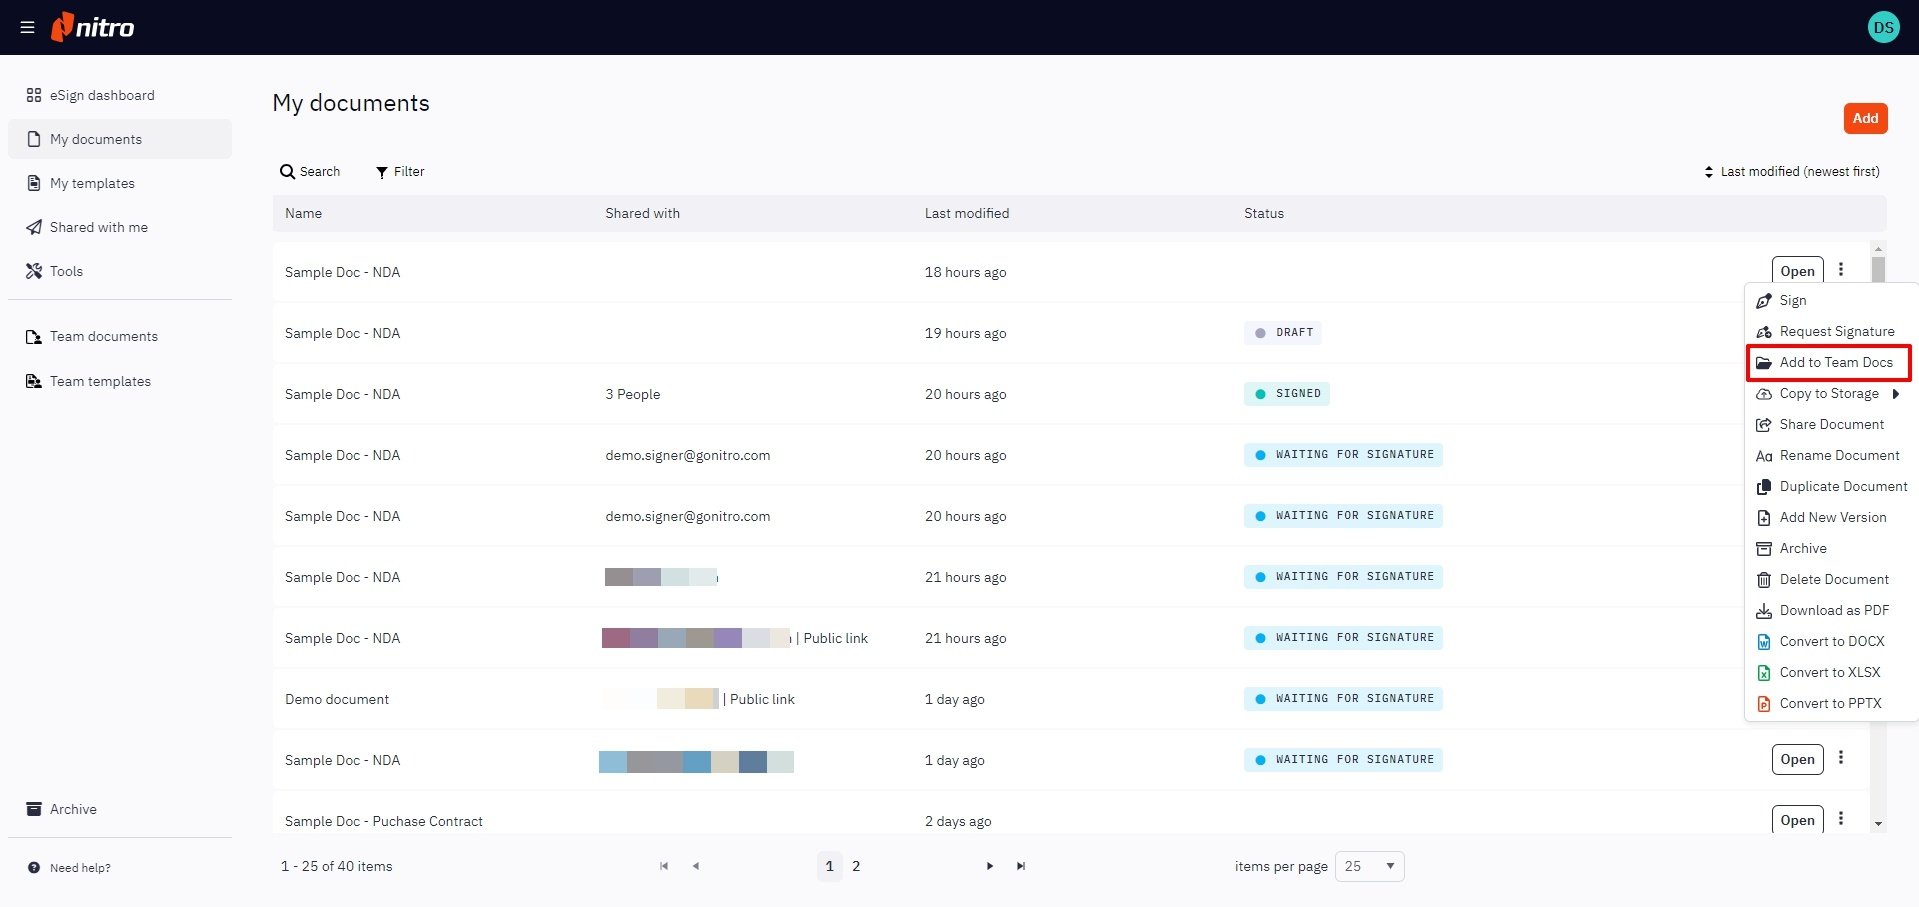Jump to the last page arrow
The width and height of the screenshot is (1919, 907).
coord(1021,866)
